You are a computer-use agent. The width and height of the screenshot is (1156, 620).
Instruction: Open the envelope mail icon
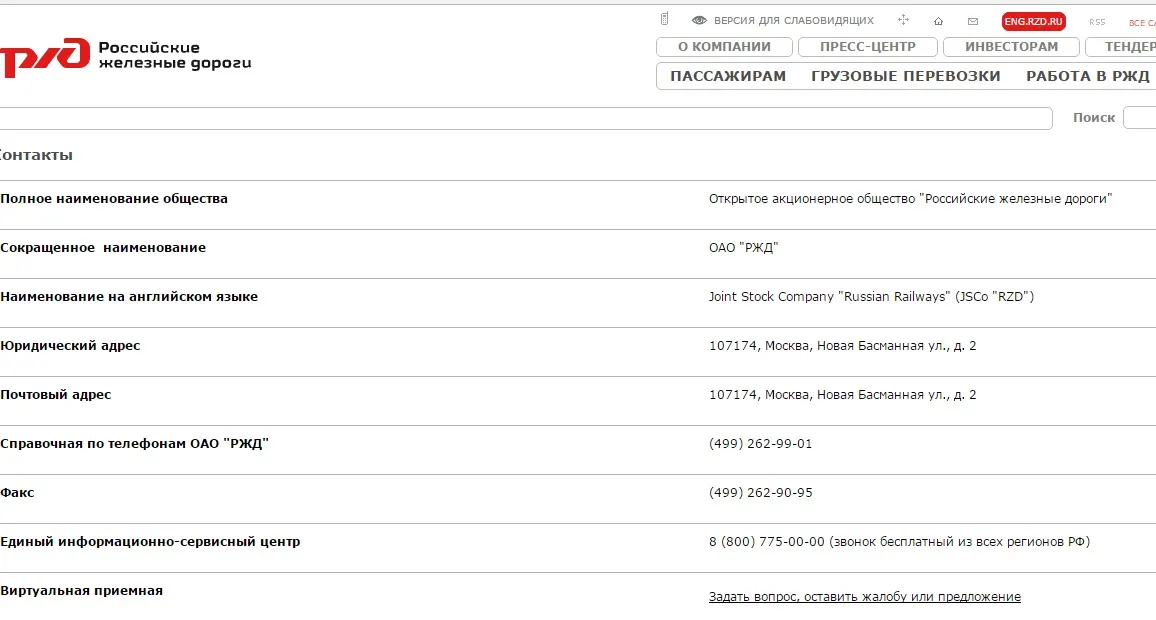(973, 21)
